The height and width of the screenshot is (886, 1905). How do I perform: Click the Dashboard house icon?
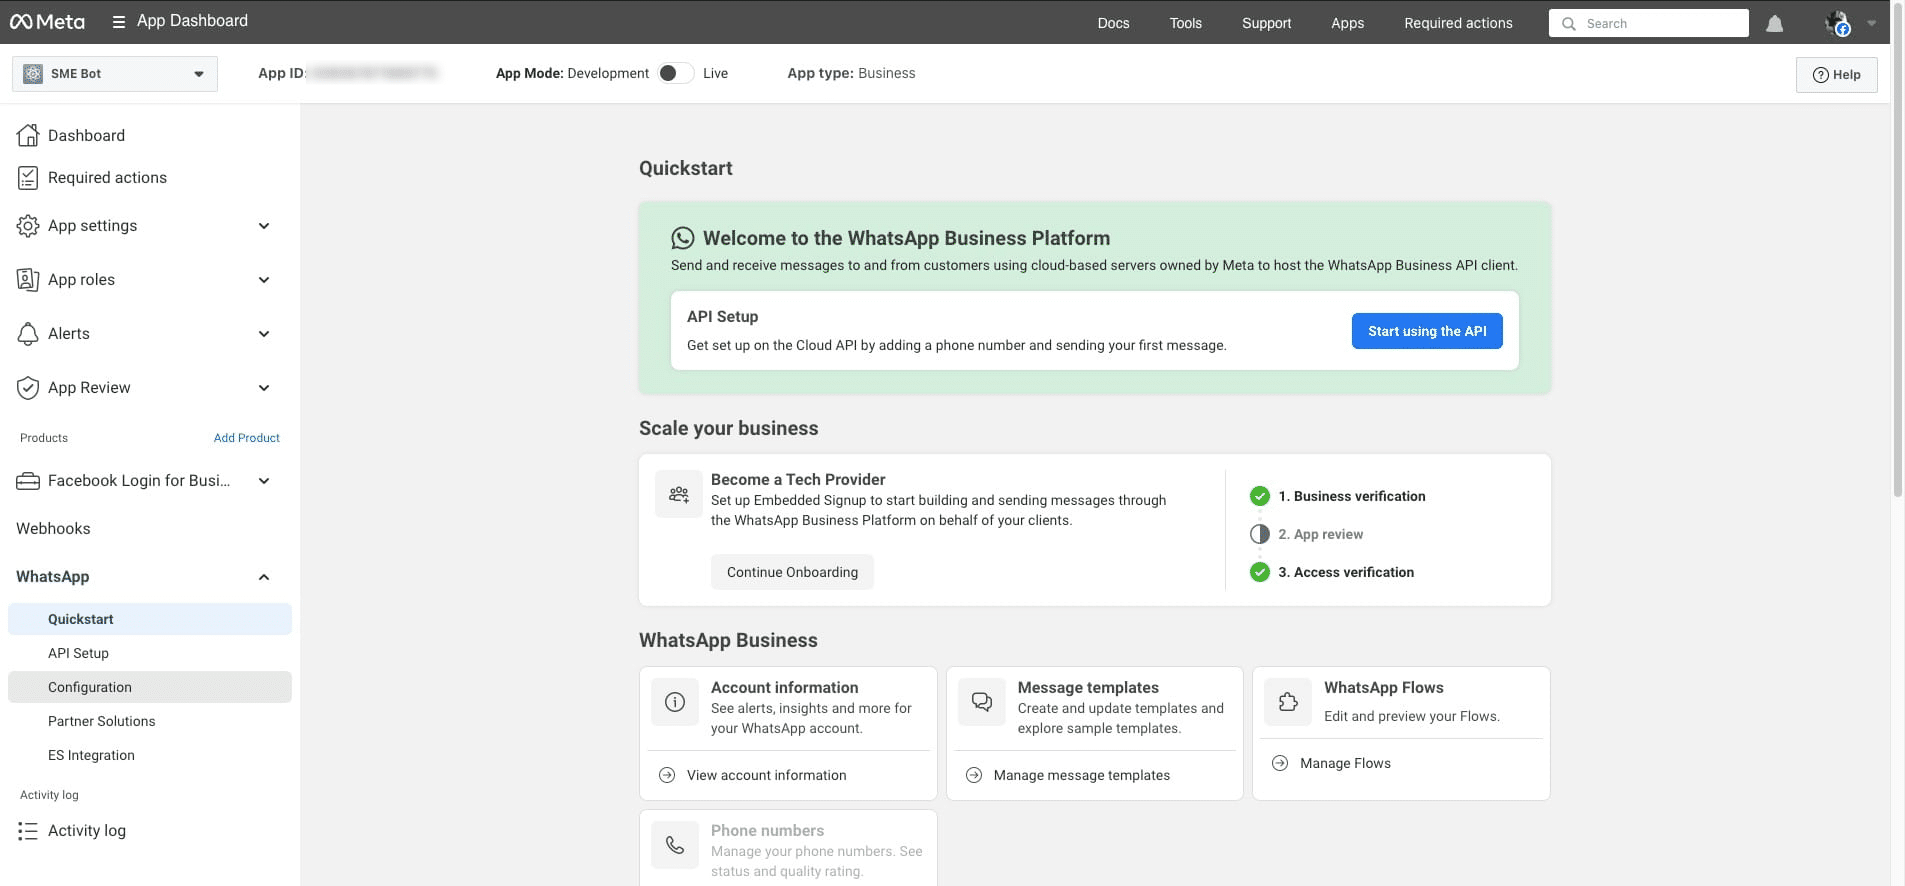click(28, 135)
